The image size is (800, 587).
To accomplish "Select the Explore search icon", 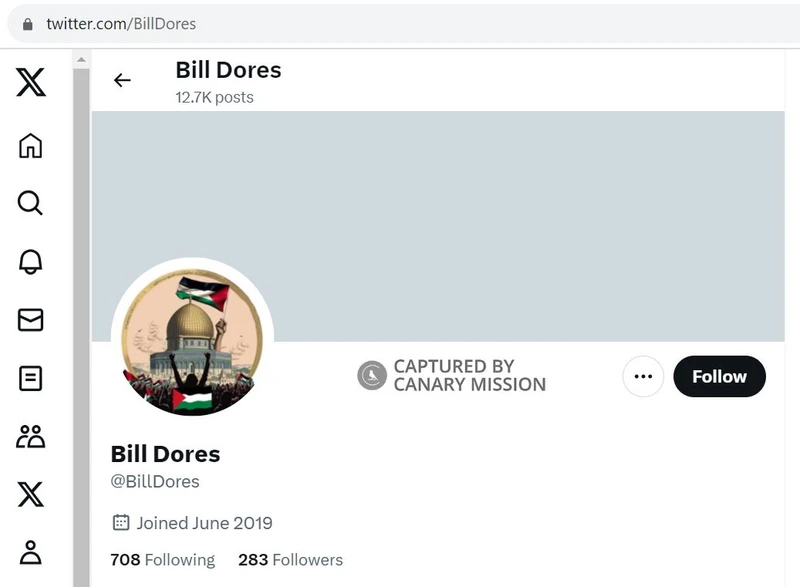I will (30, 203).
